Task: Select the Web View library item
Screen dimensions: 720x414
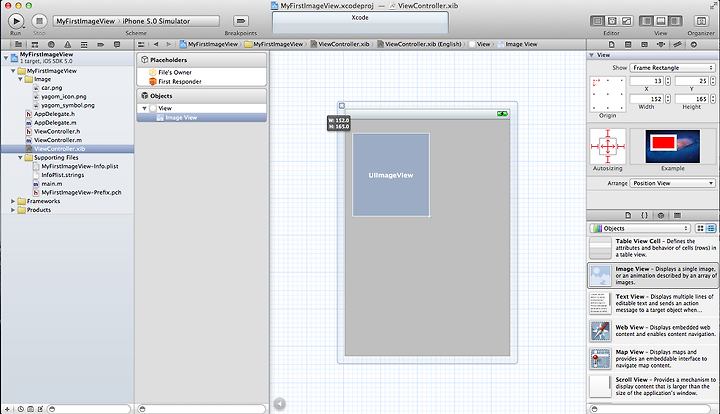Action: click(x=652, y=331)
